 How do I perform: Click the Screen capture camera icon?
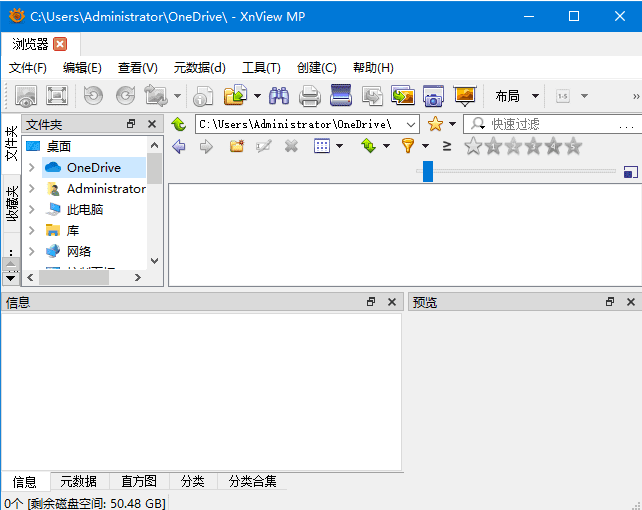pos(434,96)
